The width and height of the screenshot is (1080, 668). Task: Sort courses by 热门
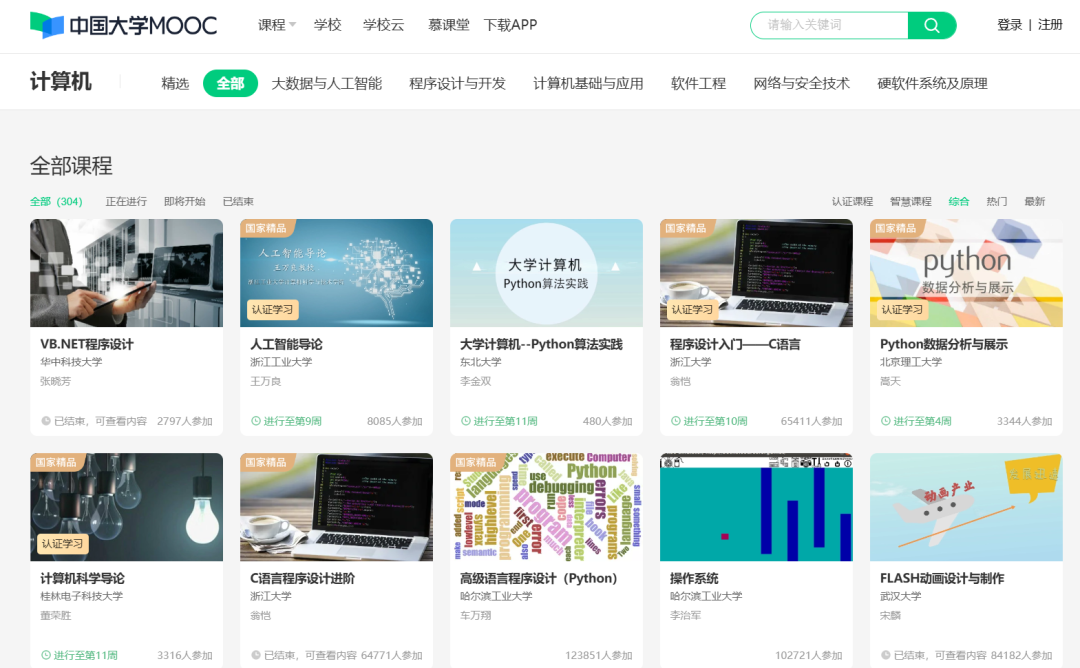point(997,201)
